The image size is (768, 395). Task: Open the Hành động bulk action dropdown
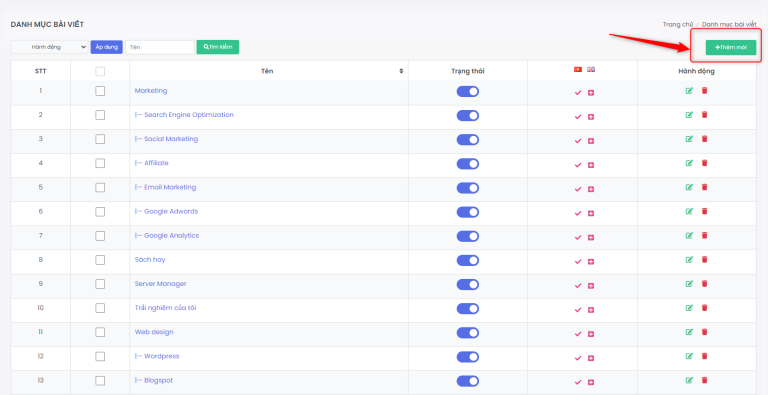tap(49, 47)
